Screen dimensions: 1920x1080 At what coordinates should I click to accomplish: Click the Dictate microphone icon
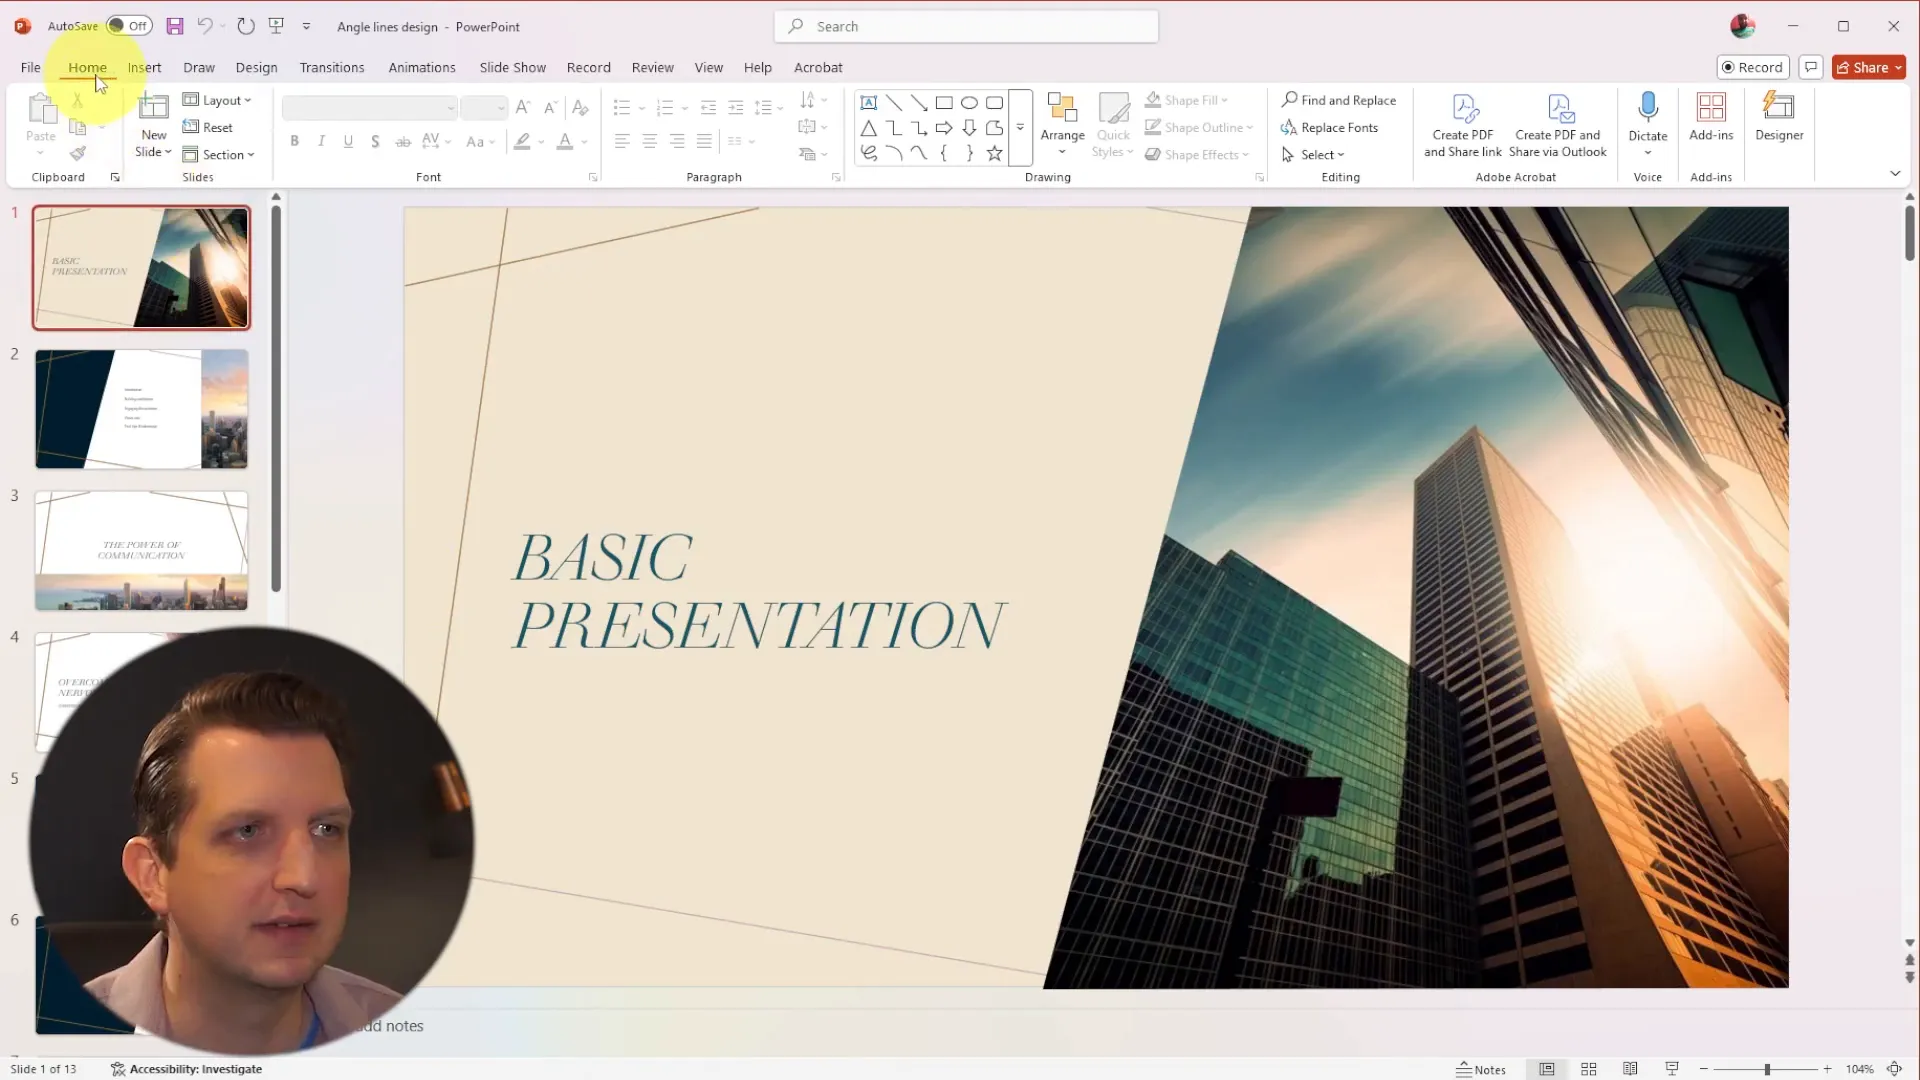click(x=1648, y=107)
